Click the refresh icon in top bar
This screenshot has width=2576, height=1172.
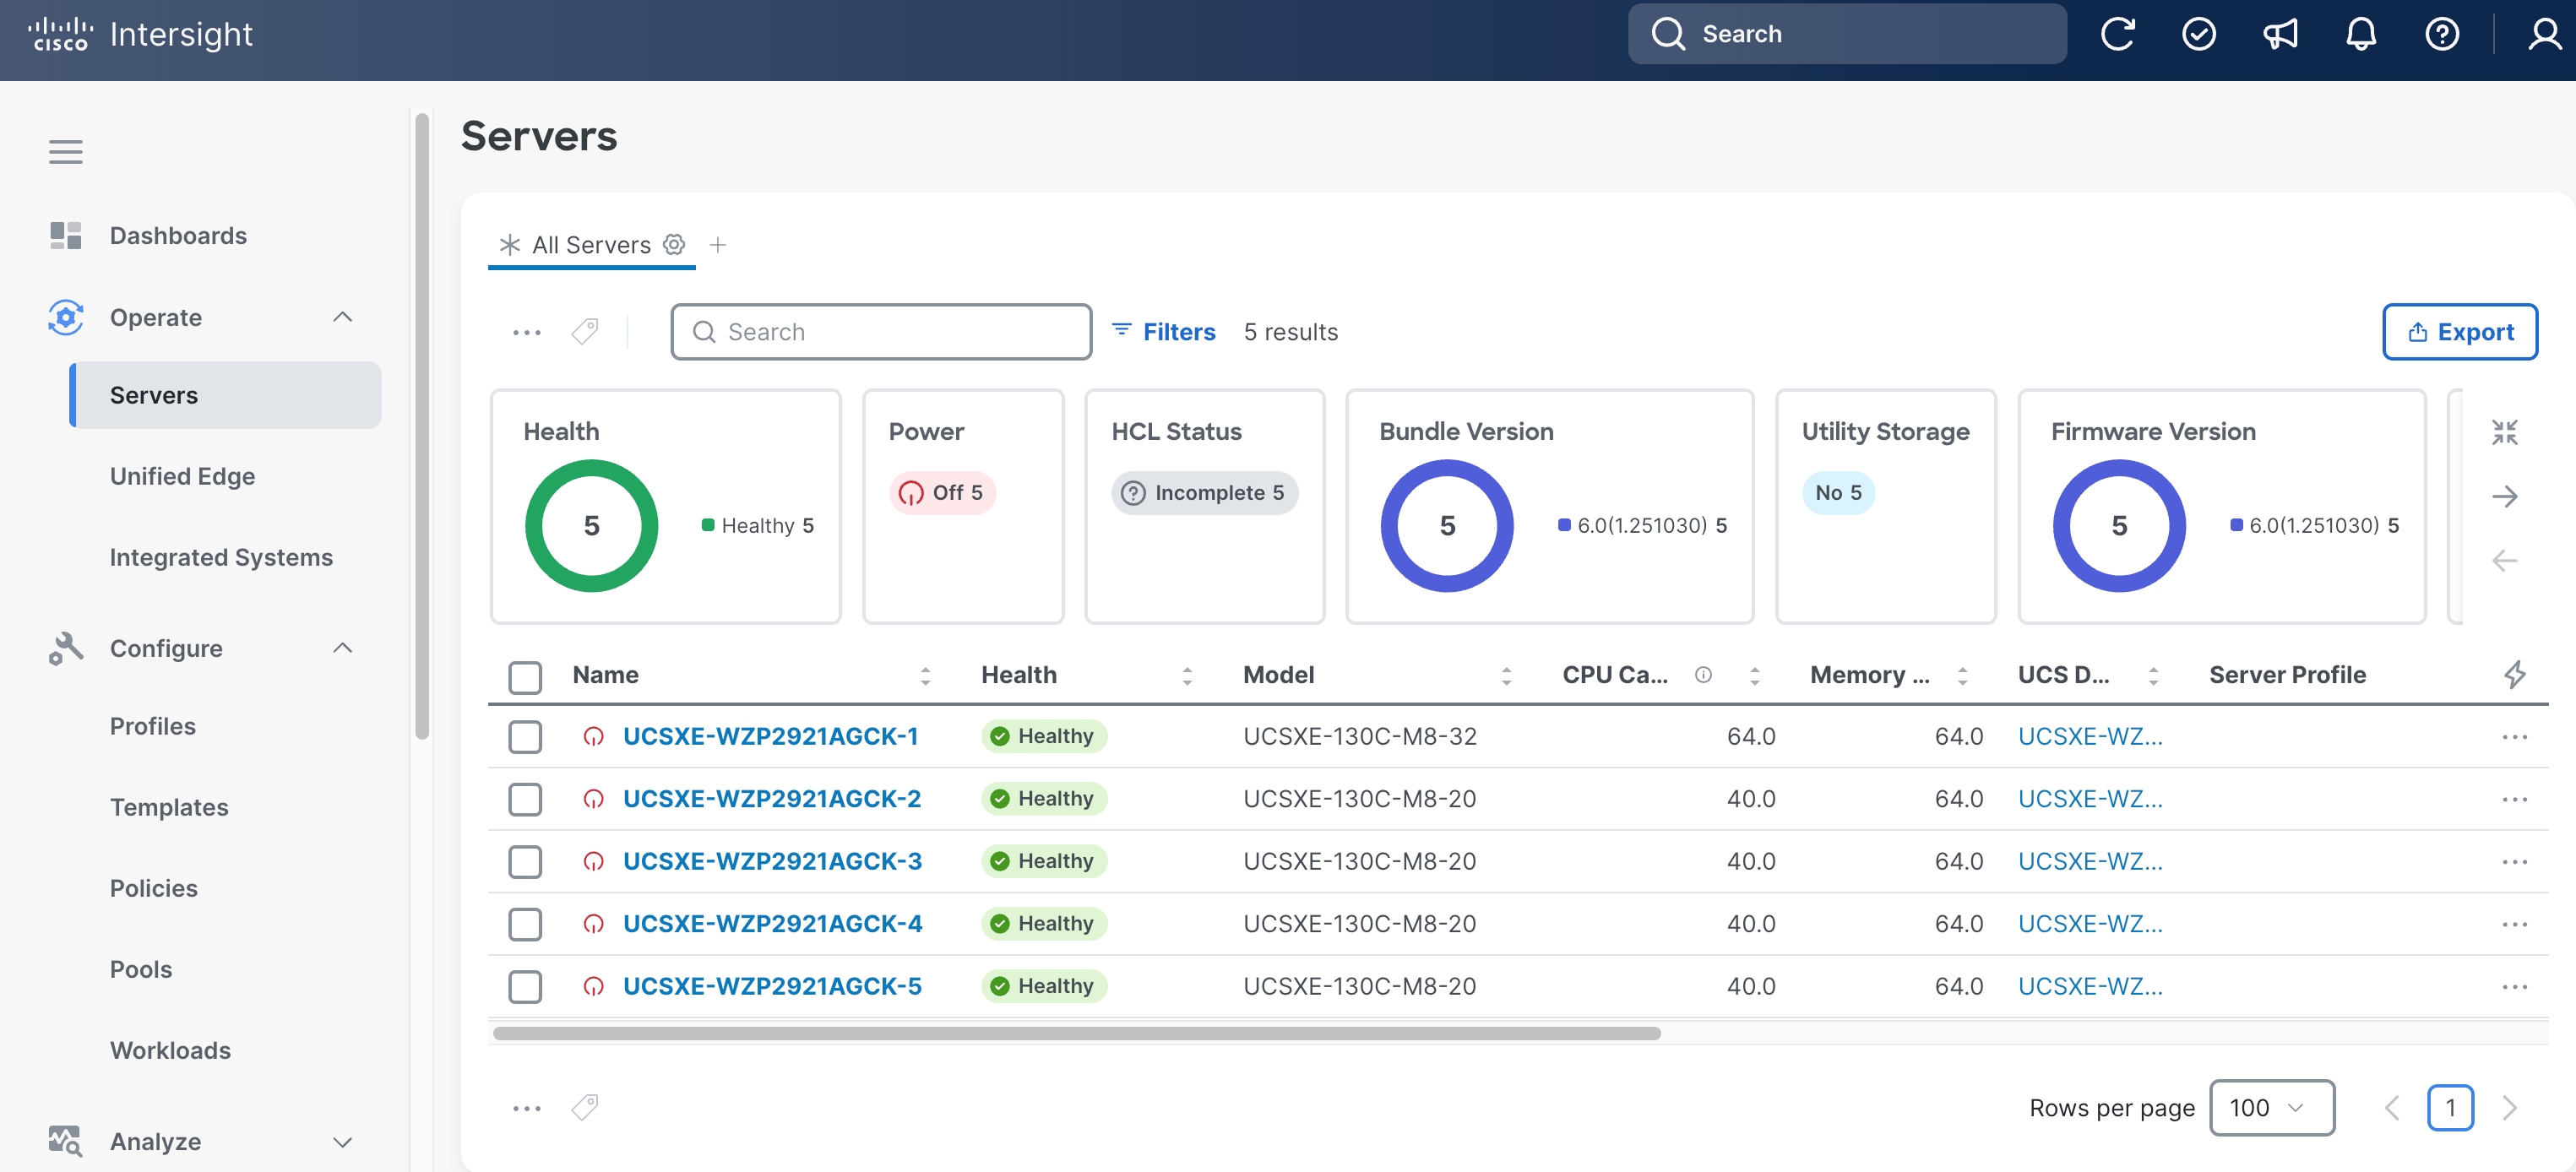[x=2117, y=34]
